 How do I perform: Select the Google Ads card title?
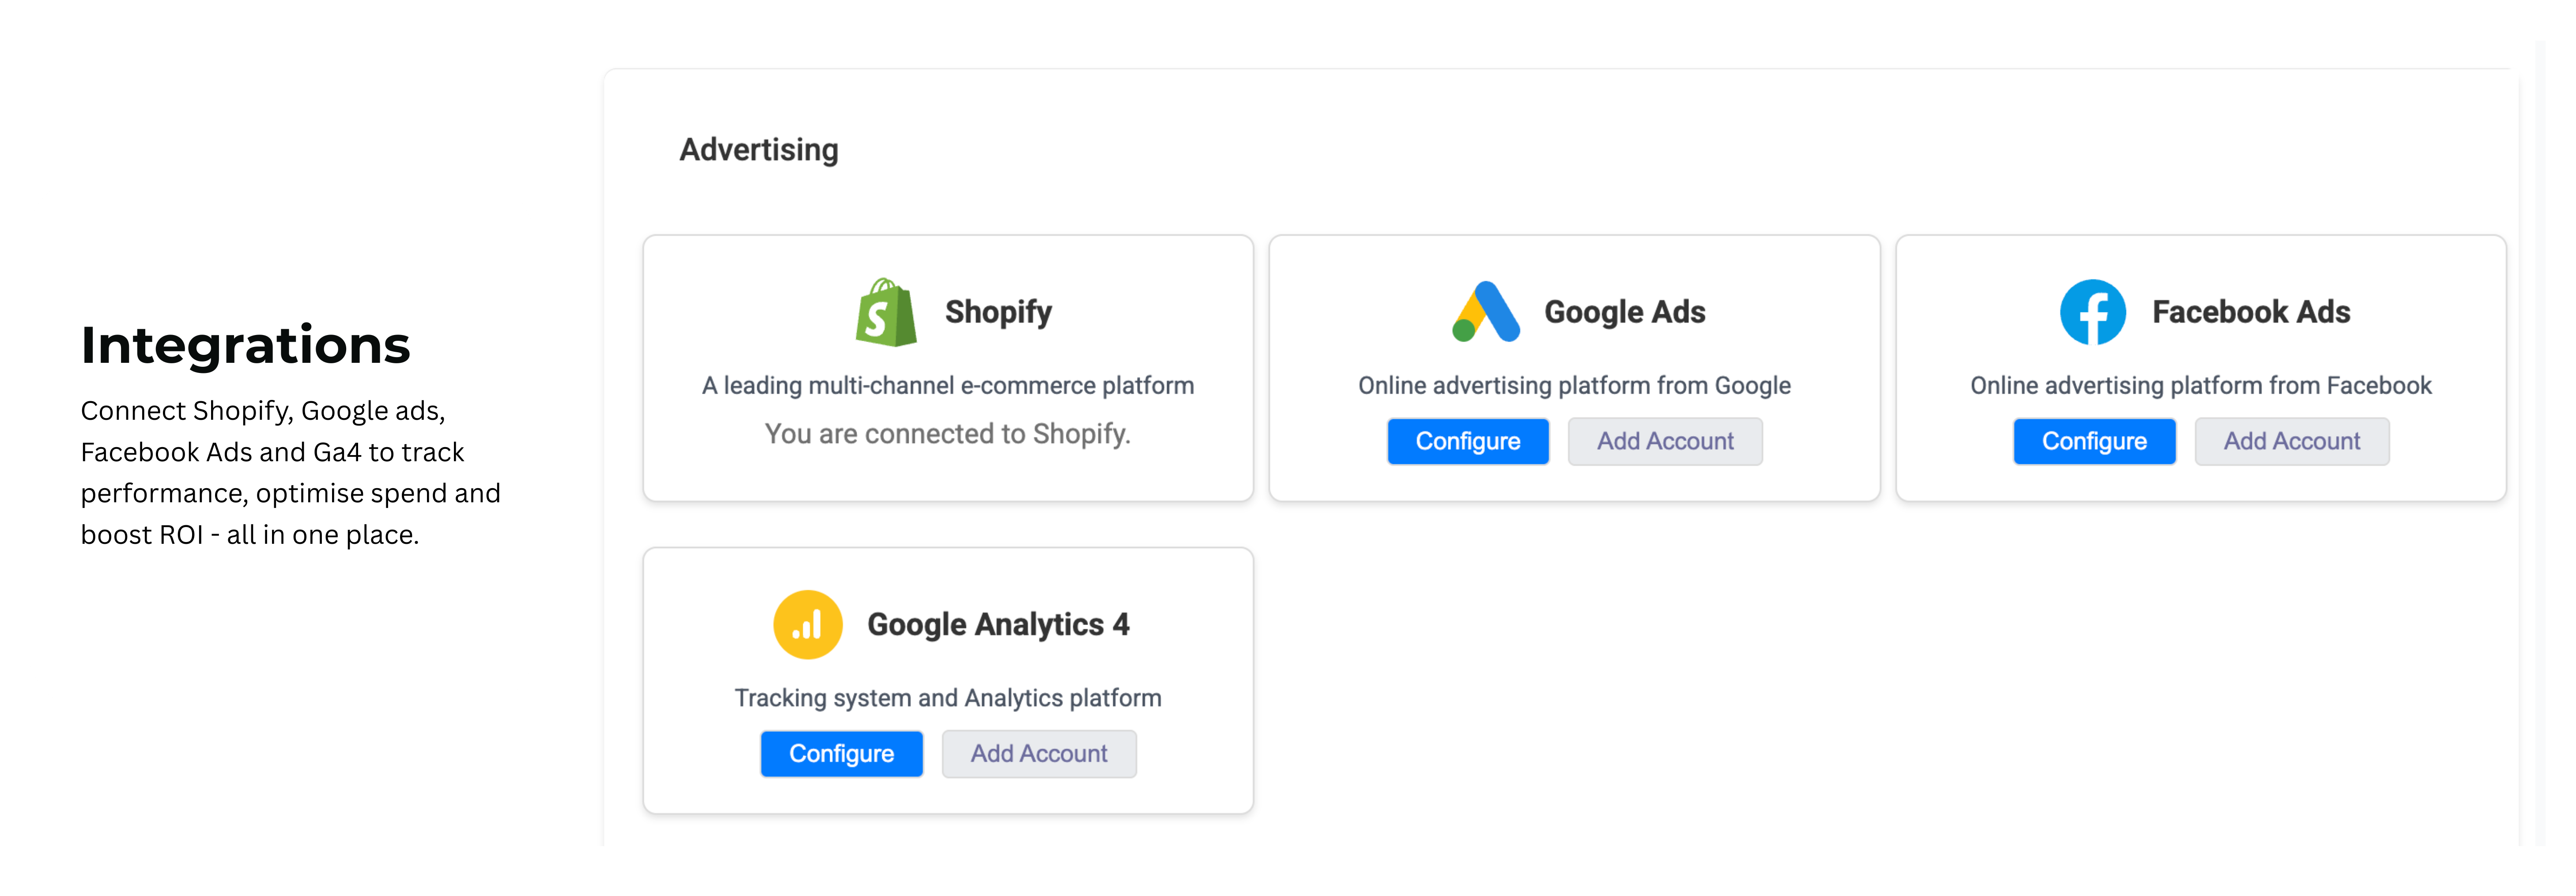coord(1624,312)
